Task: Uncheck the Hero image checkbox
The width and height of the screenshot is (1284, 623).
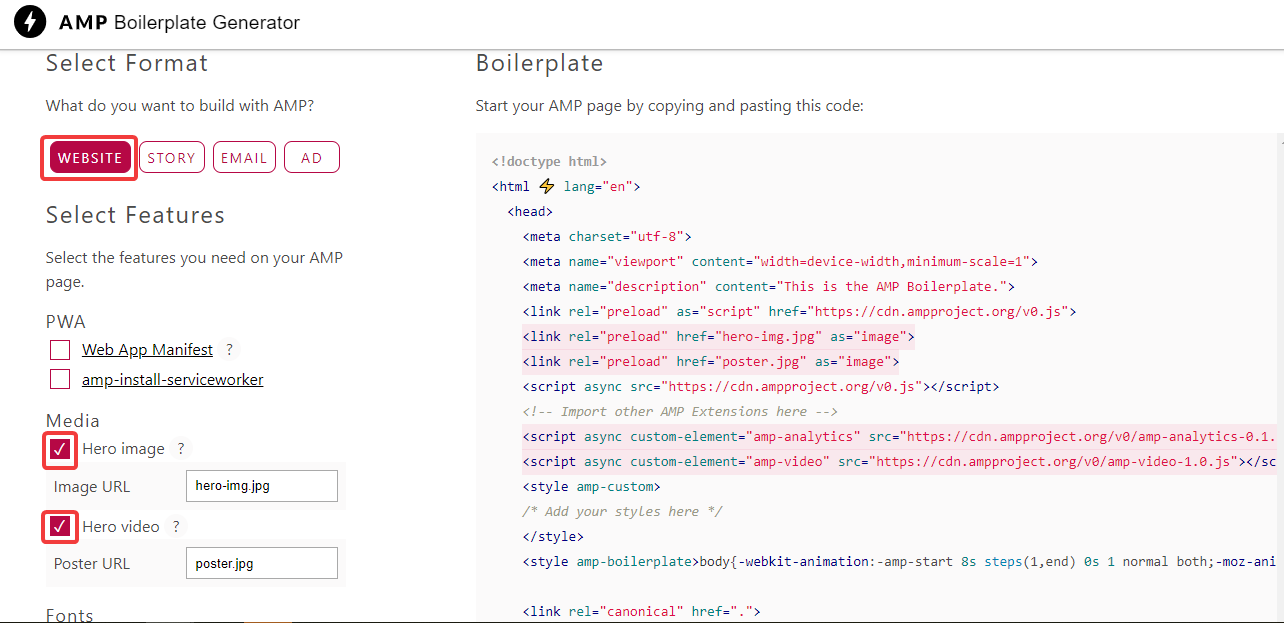Action: [x=60, y=449]
